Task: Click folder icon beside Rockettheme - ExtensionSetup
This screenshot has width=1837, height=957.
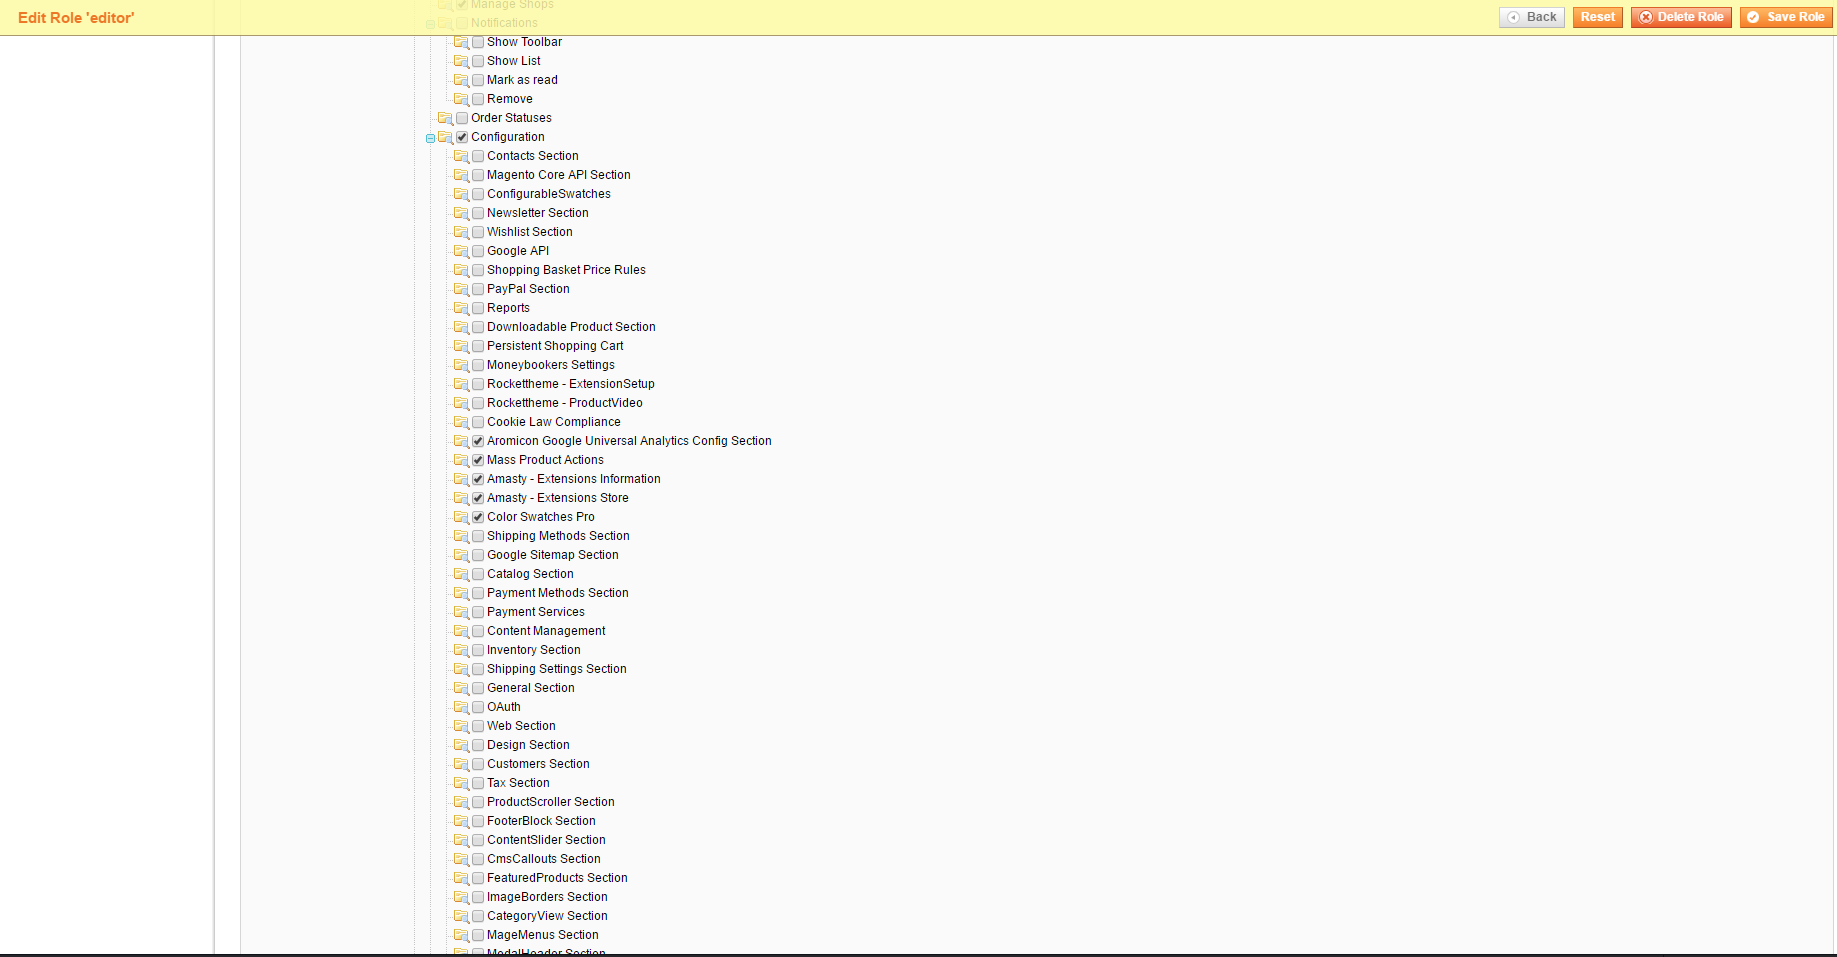Action: point(461,384)
